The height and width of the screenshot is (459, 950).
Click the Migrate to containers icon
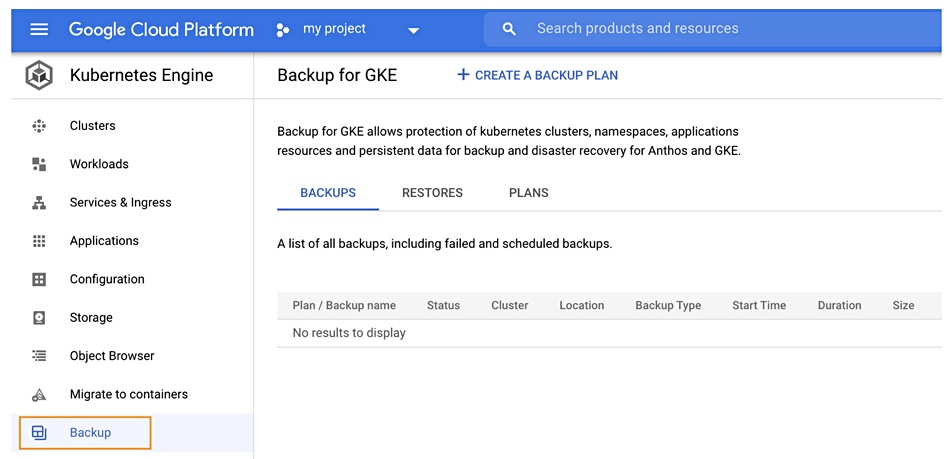39,395
